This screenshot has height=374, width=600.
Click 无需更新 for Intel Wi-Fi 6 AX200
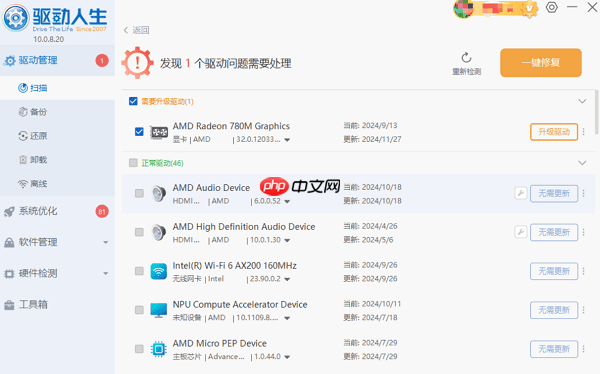tap(554, 271)
